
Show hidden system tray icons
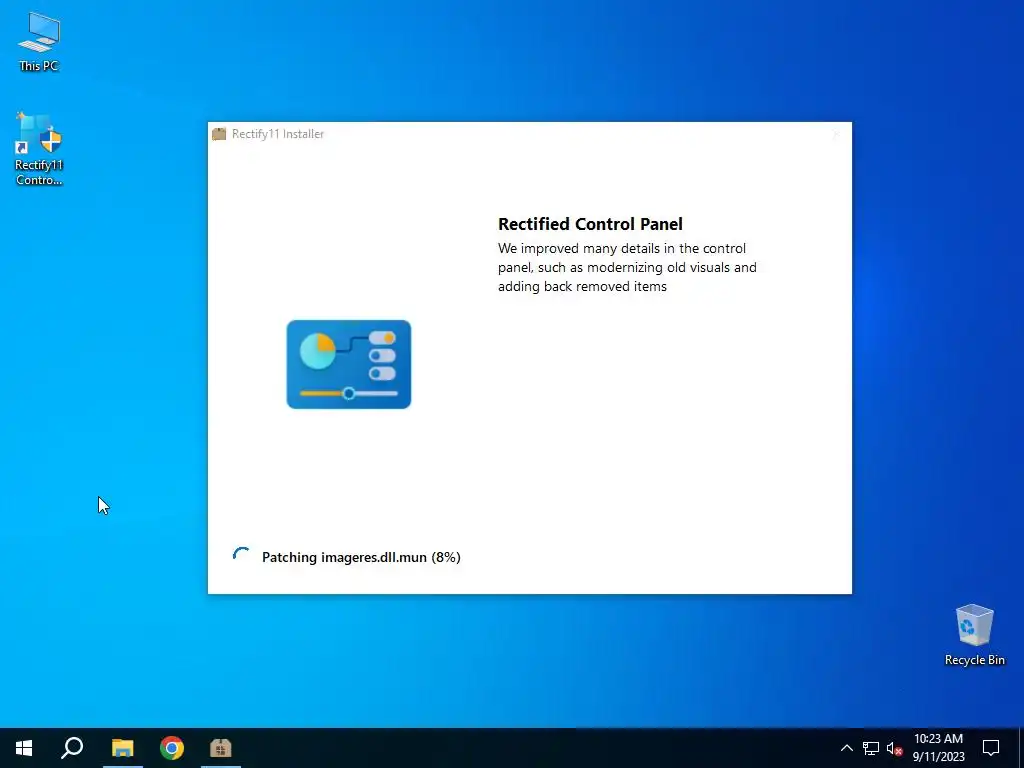[x=846, y=748]
